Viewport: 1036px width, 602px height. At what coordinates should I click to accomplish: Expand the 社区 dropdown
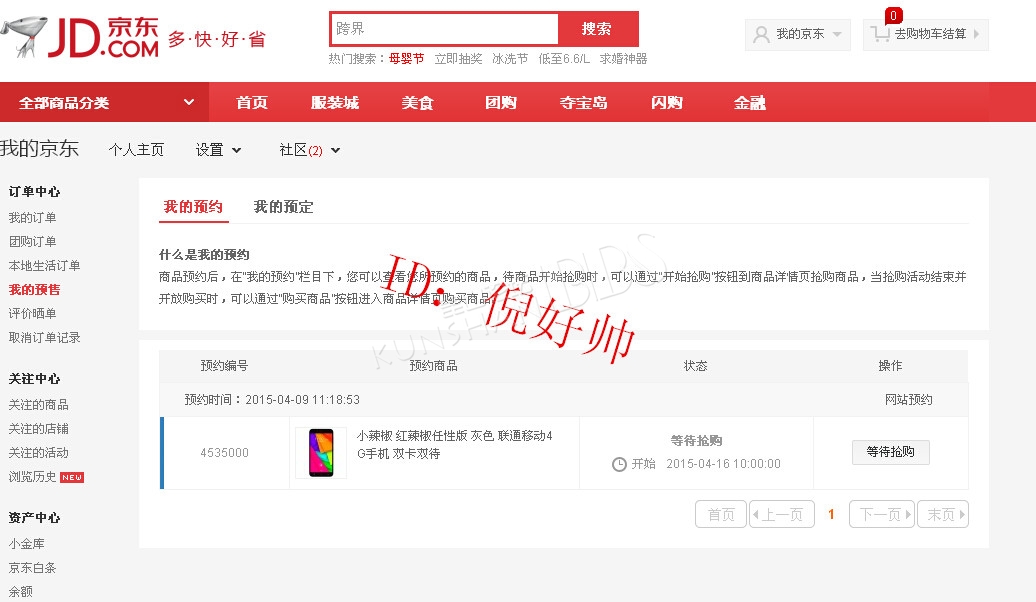tap(309, 150)
